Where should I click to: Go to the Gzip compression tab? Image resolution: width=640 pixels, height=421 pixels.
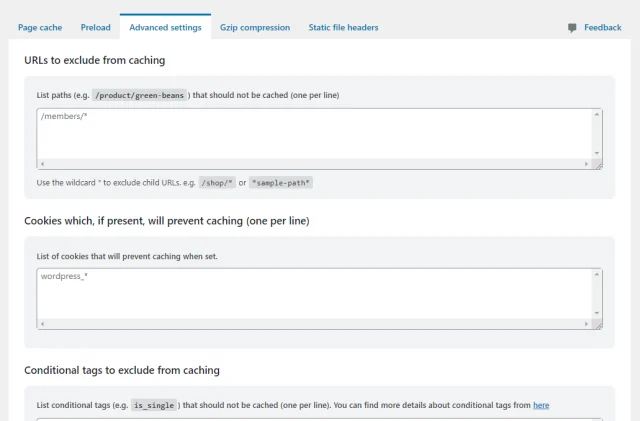(255, 28)
